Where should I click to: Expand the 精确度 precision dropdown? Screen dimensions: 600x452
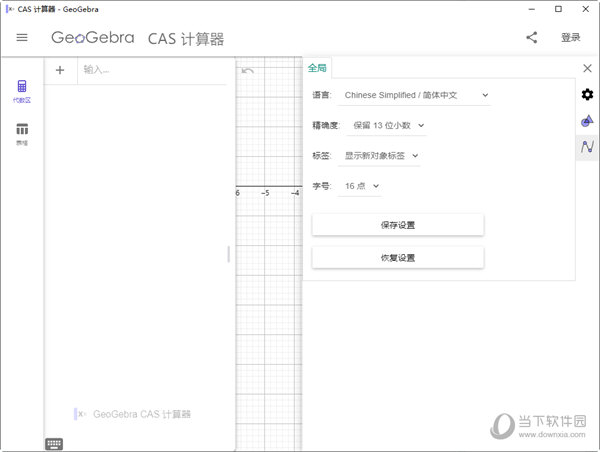[387, 126]
